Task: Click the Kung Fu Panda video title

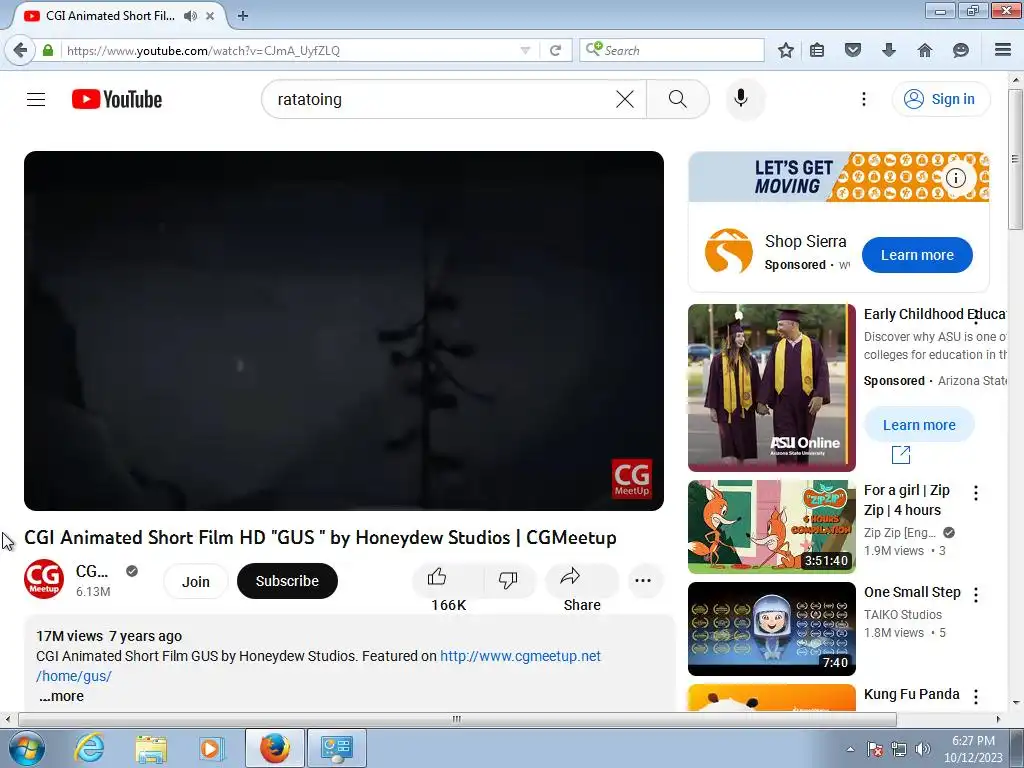Action: click(x=911, y=694)
